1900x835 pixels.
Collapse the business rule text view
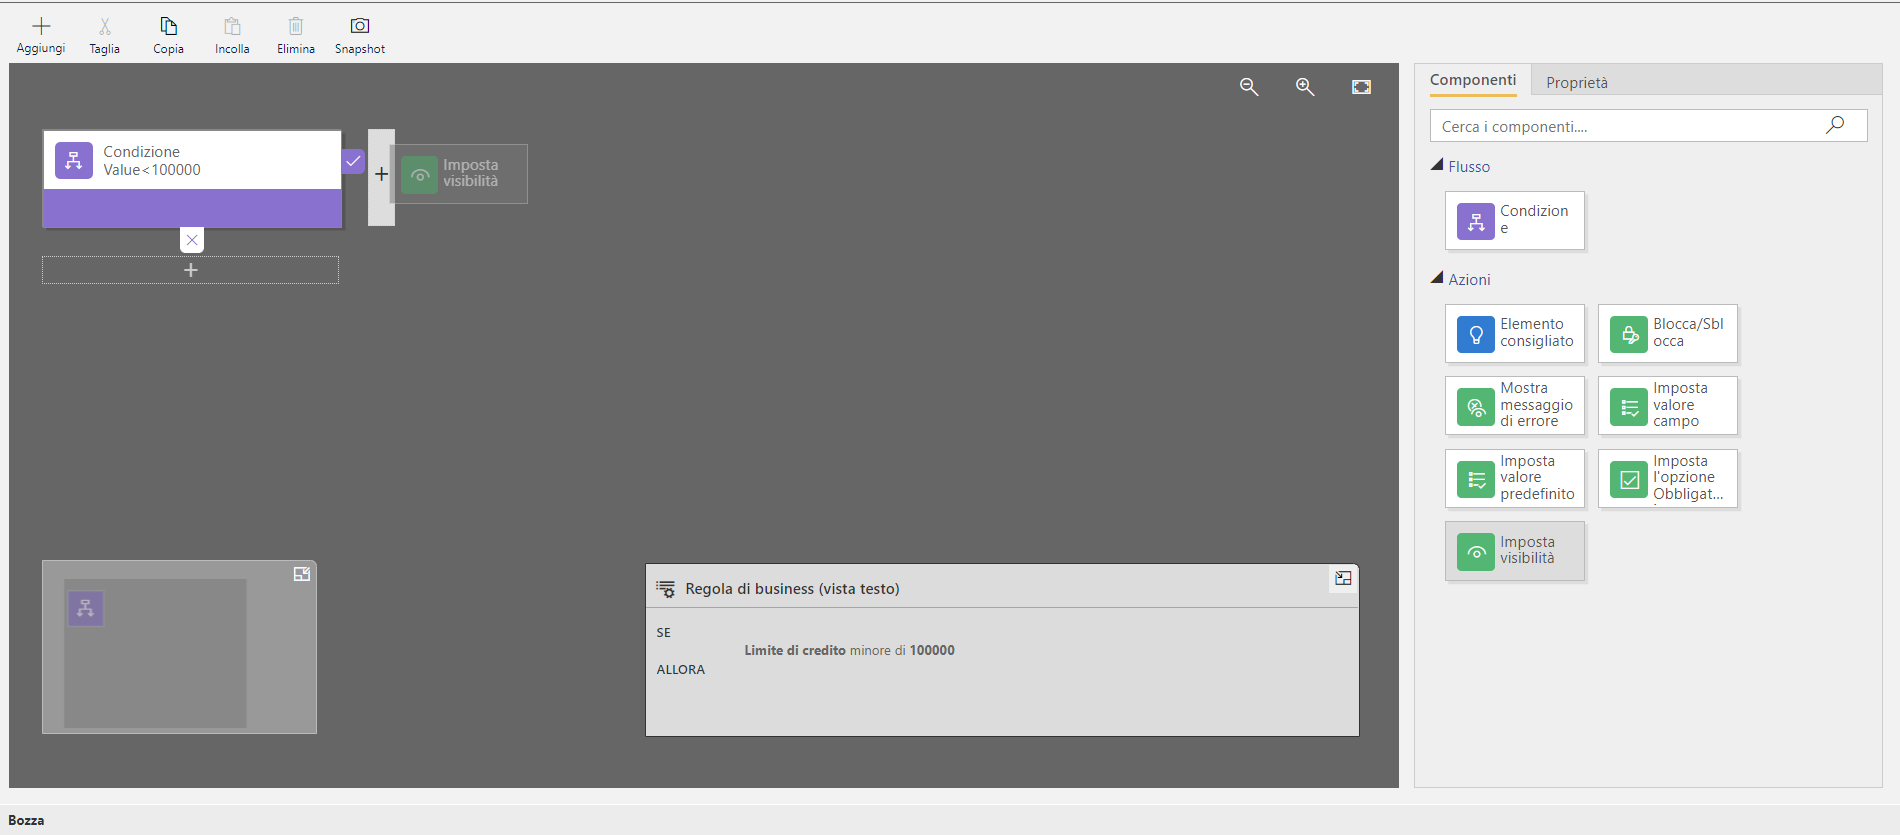(1343, 578)
